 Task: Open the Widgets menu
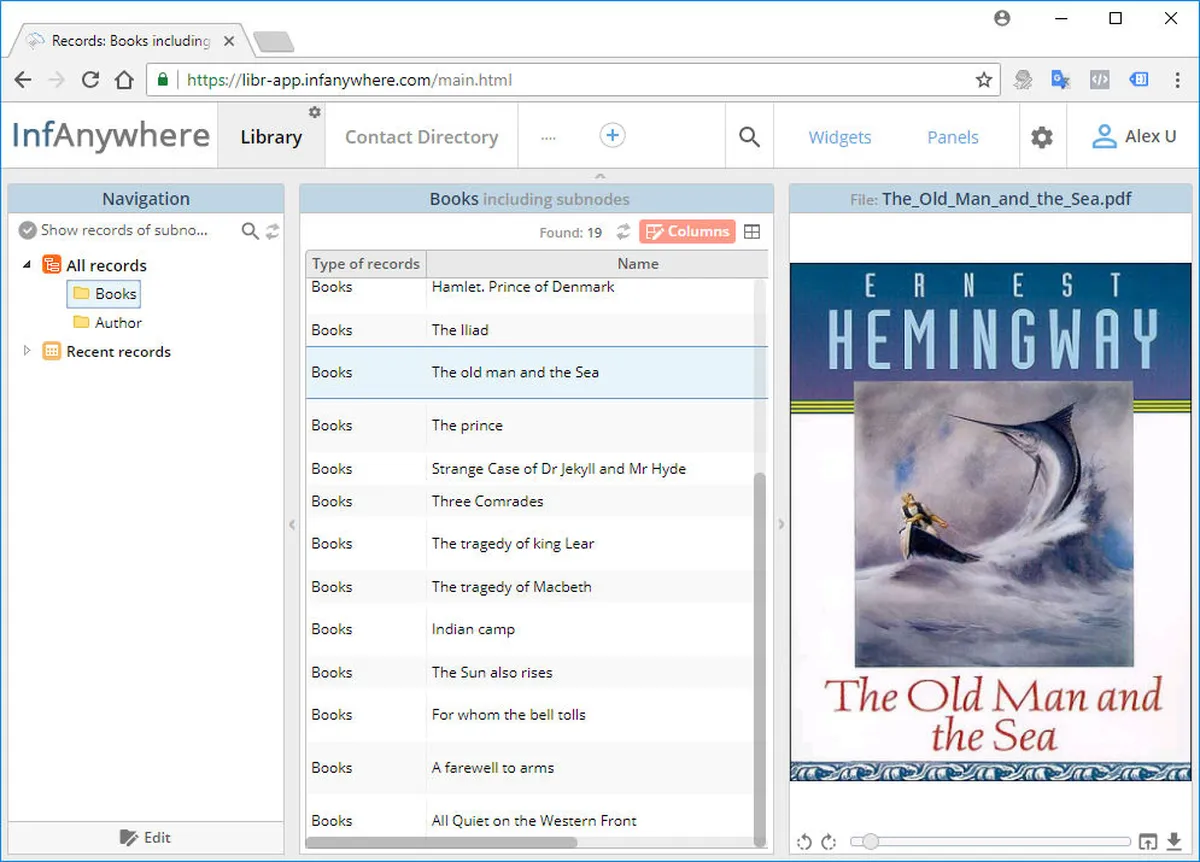click(x=840, y=137)
